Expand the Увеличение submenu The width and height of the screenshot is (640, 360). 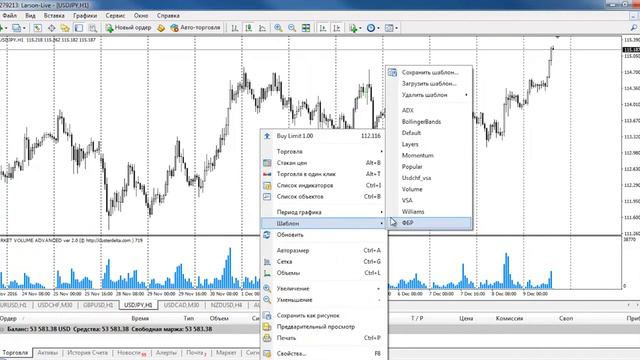pyautogui.click(x=324, y=289)
